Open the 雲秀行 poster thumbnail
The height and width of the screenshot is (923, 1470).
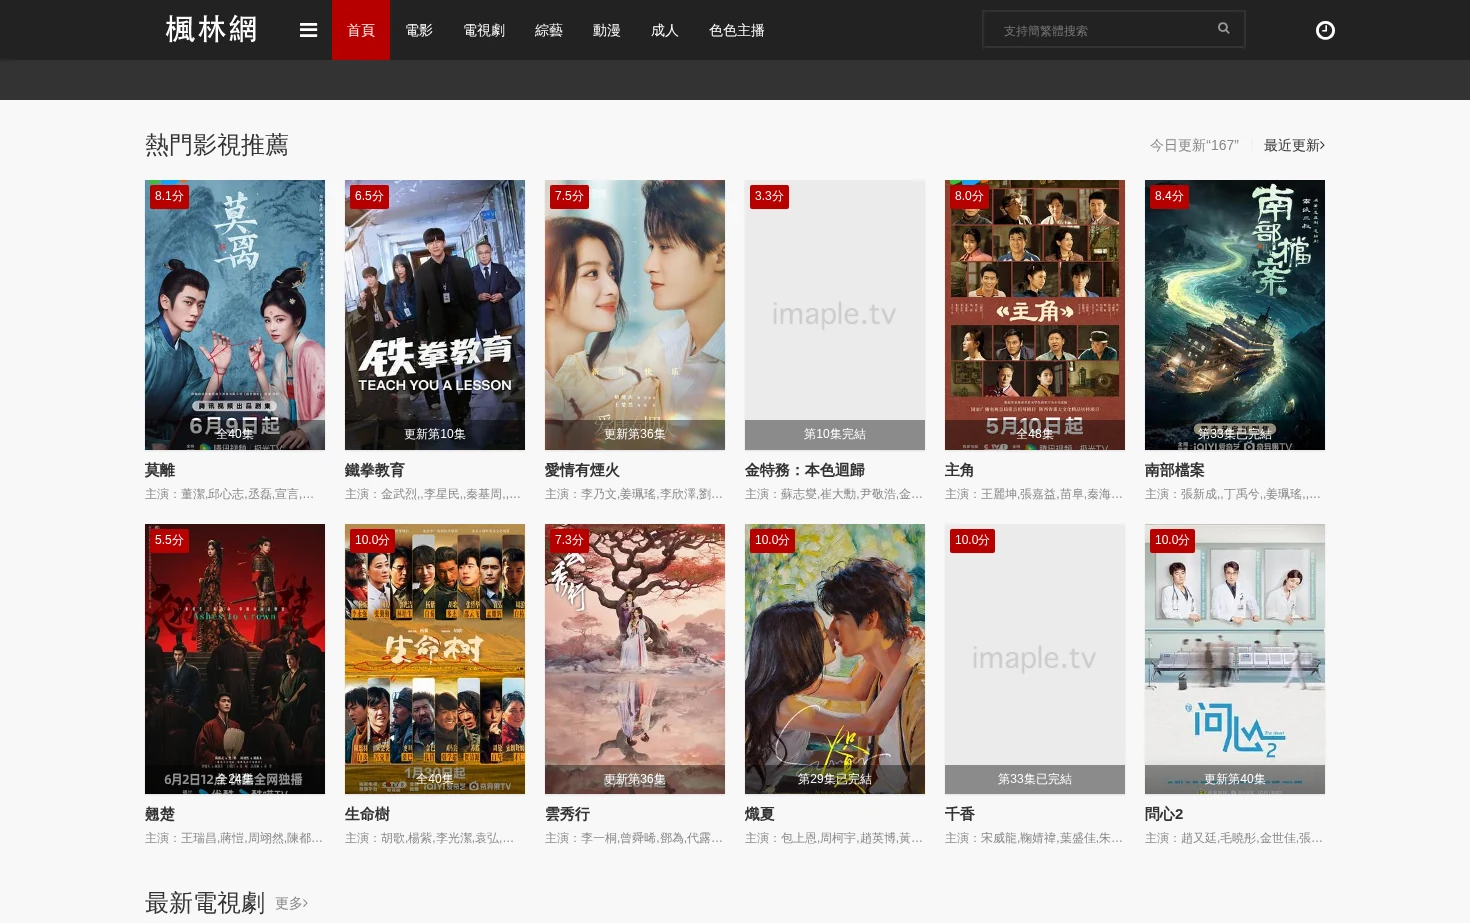pos(635,659)
